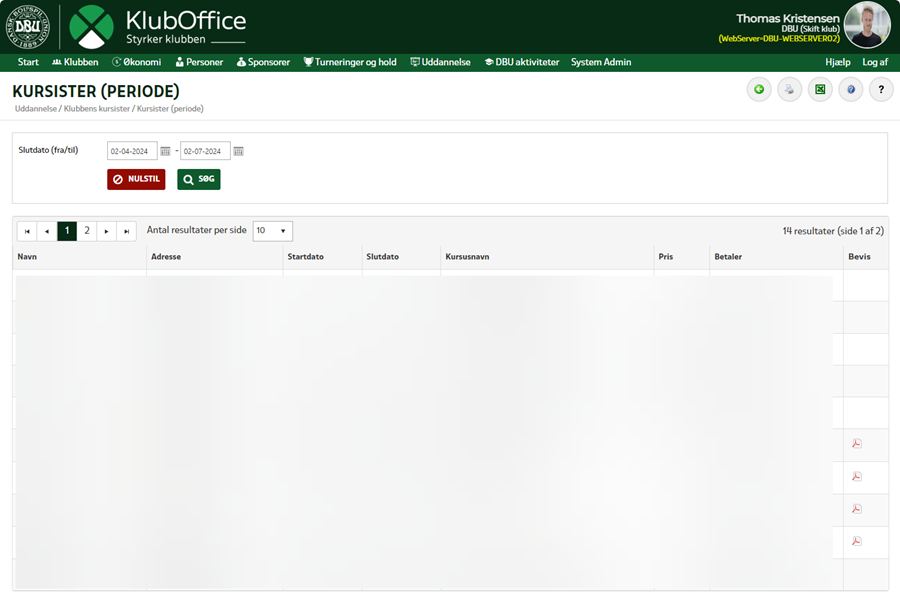Sort table by Pris column header
This screenshot has width=900, height=598.
pyautogui.click(x=666, y=257)
